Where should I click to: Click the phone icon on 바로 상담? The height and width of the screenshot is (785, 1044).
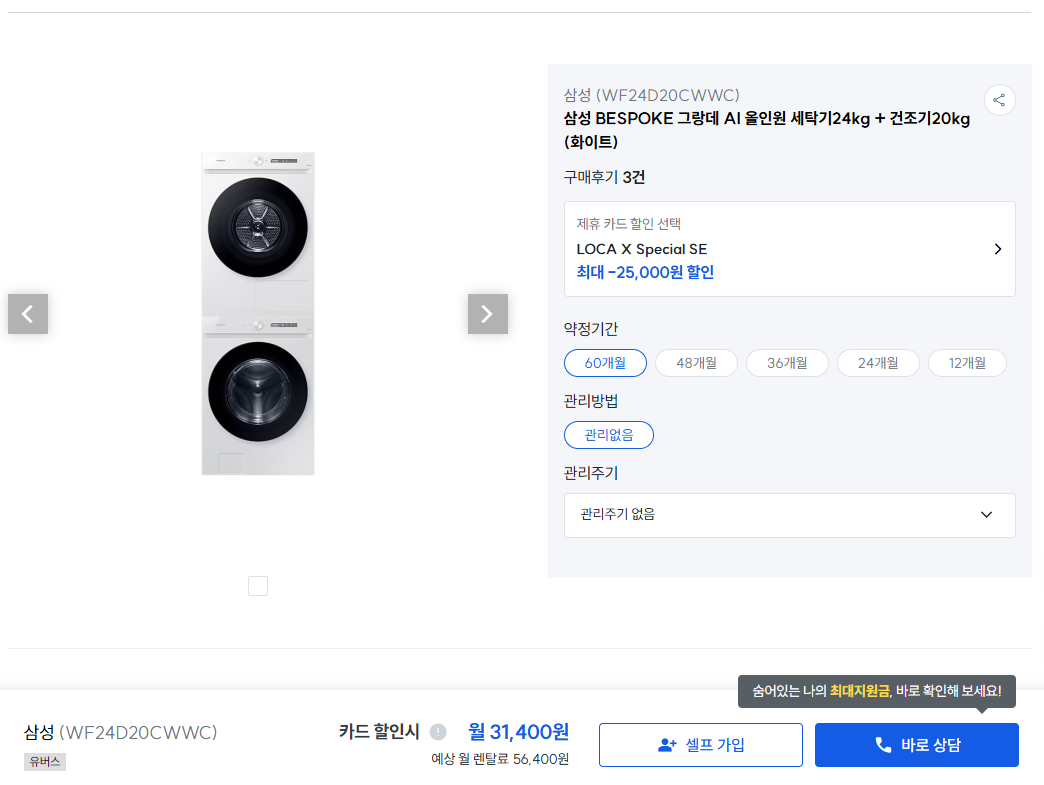pyautogui.click(x=883, y=745)
